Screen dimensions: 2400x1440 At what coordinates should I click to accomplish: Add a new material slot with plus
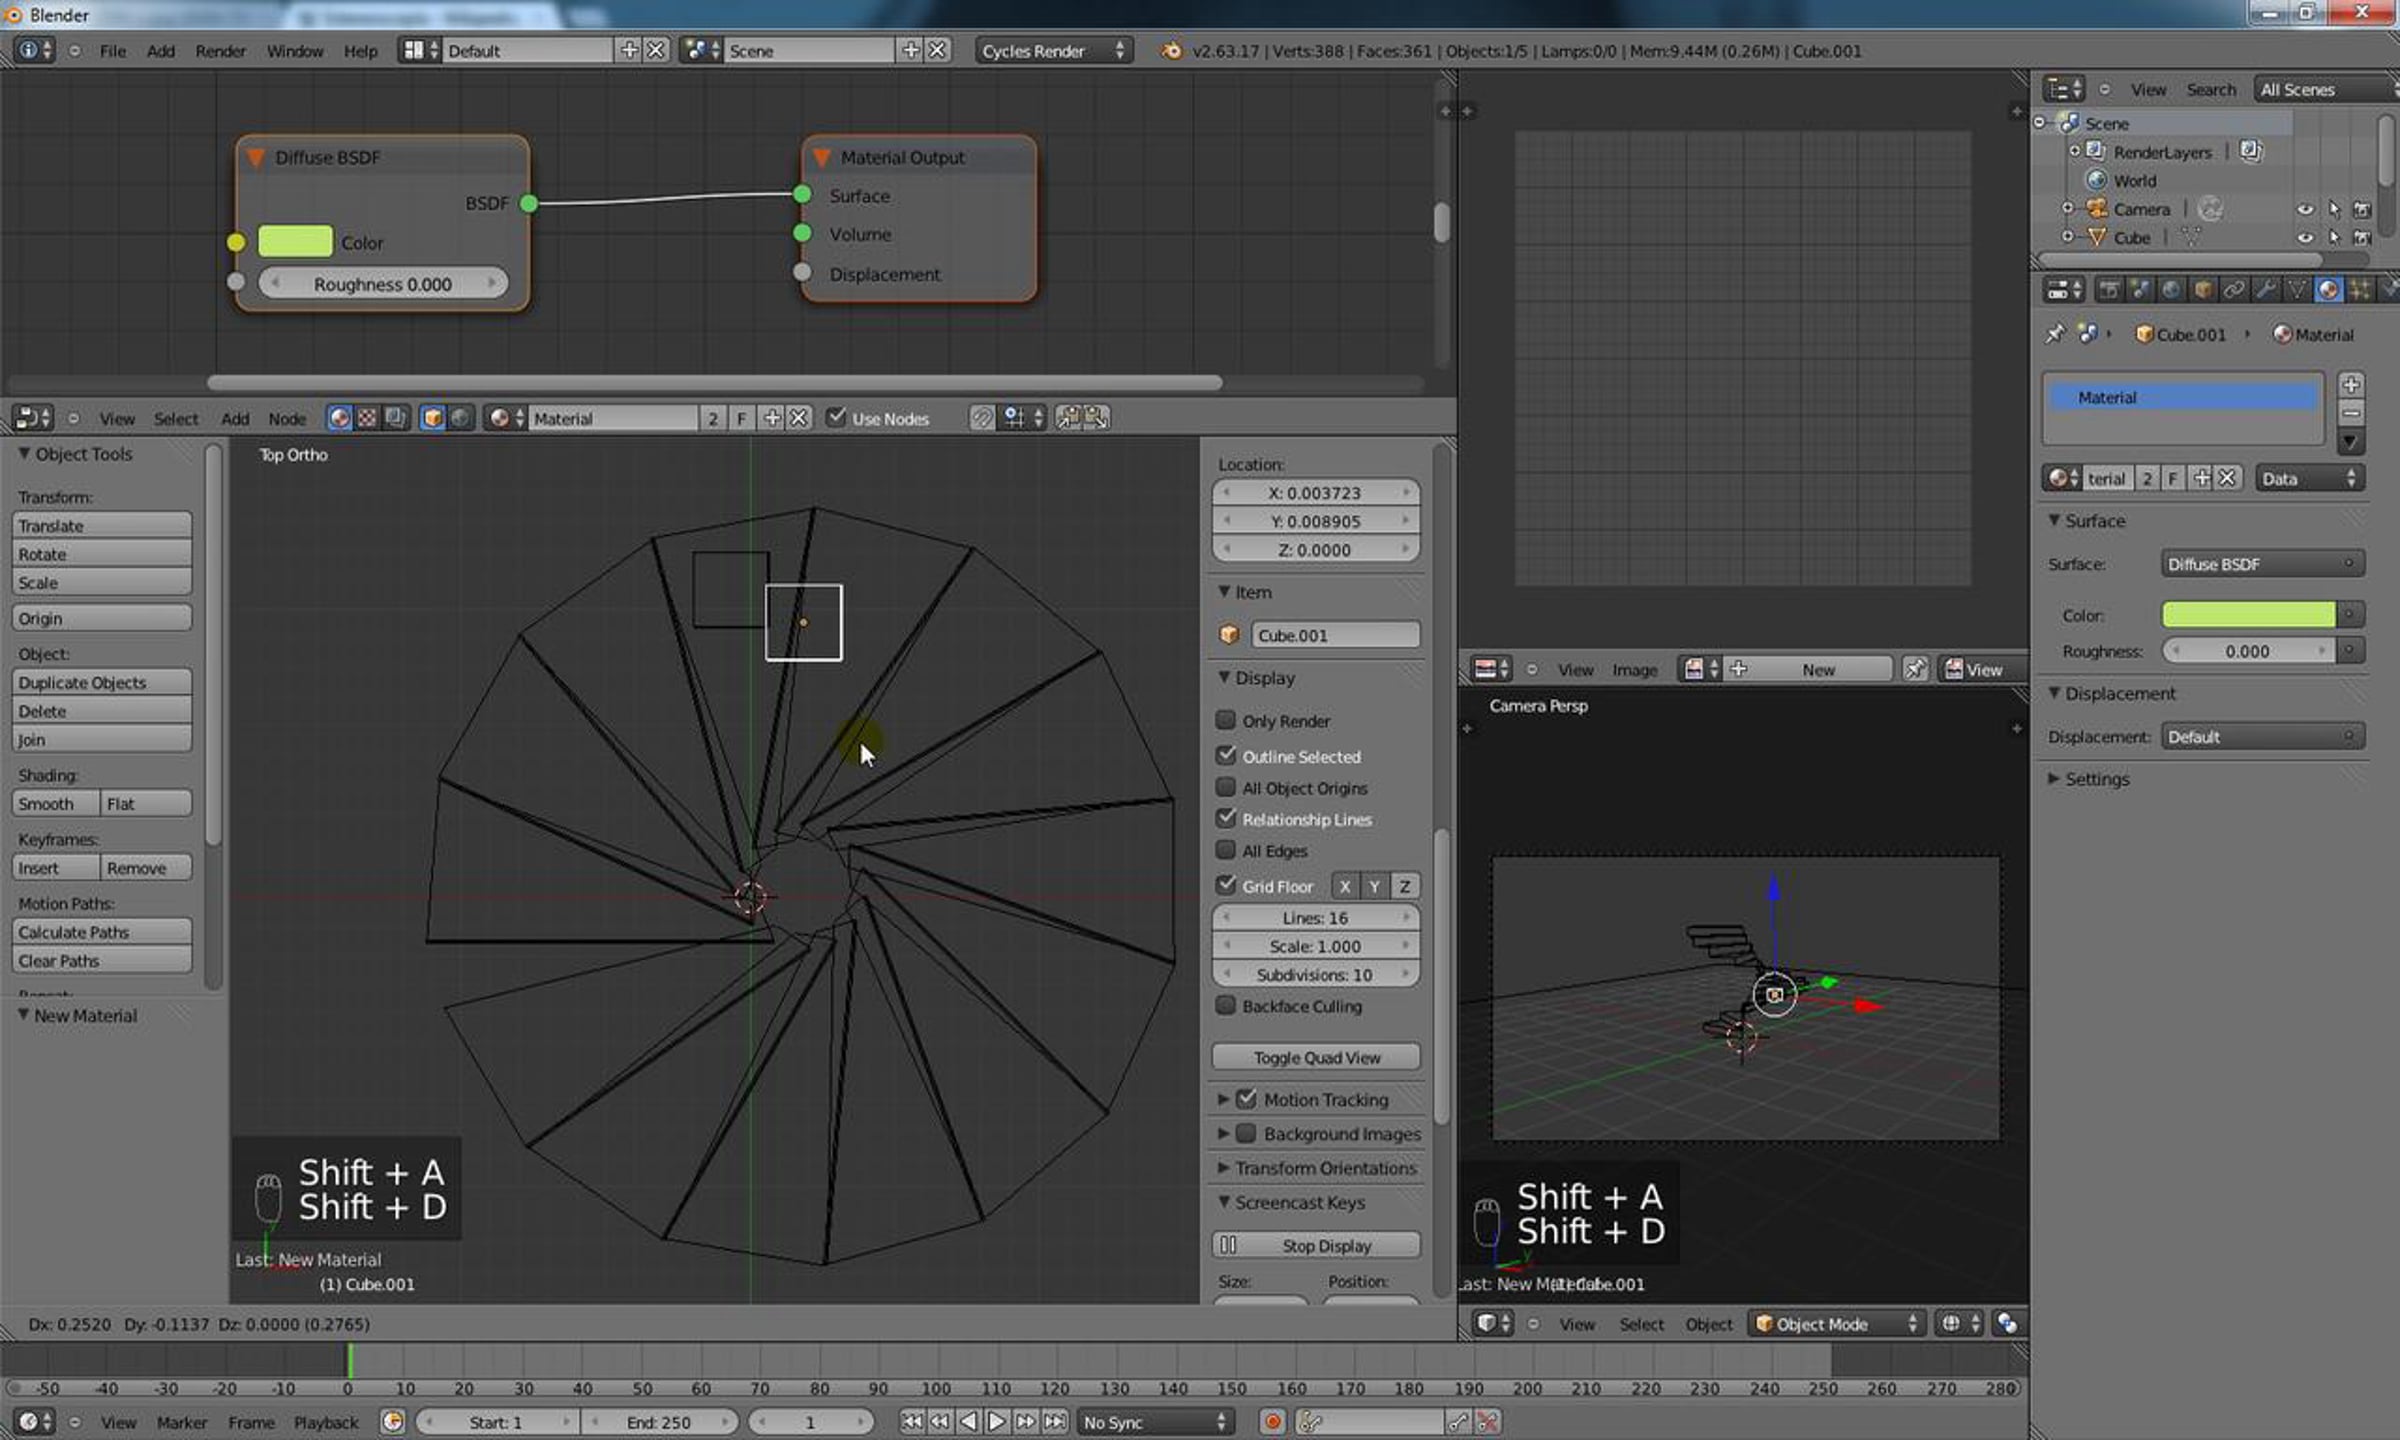[x=2351, y=384]
